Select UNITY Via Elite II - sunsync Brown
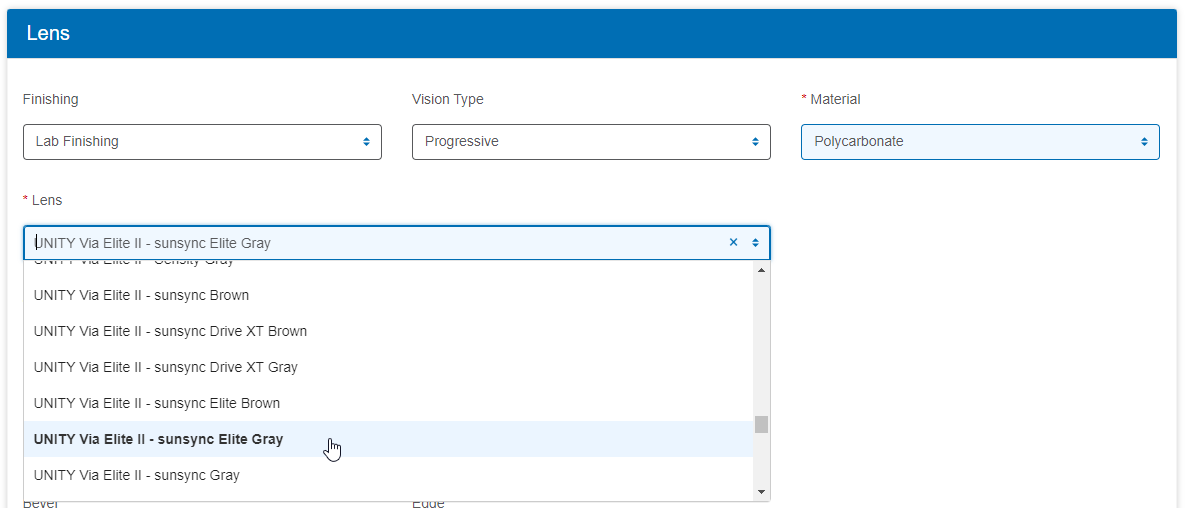The height and width of the screenshot is (508, 1188). 141,295
